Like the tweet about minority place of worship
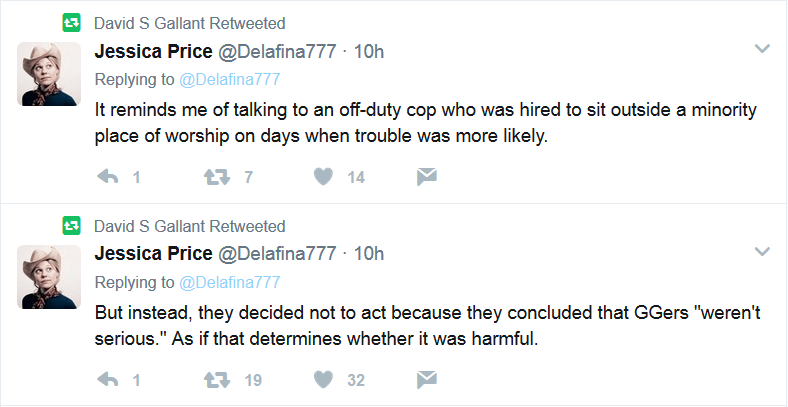Screen dimensions: 788x407 tap(323, 177)
